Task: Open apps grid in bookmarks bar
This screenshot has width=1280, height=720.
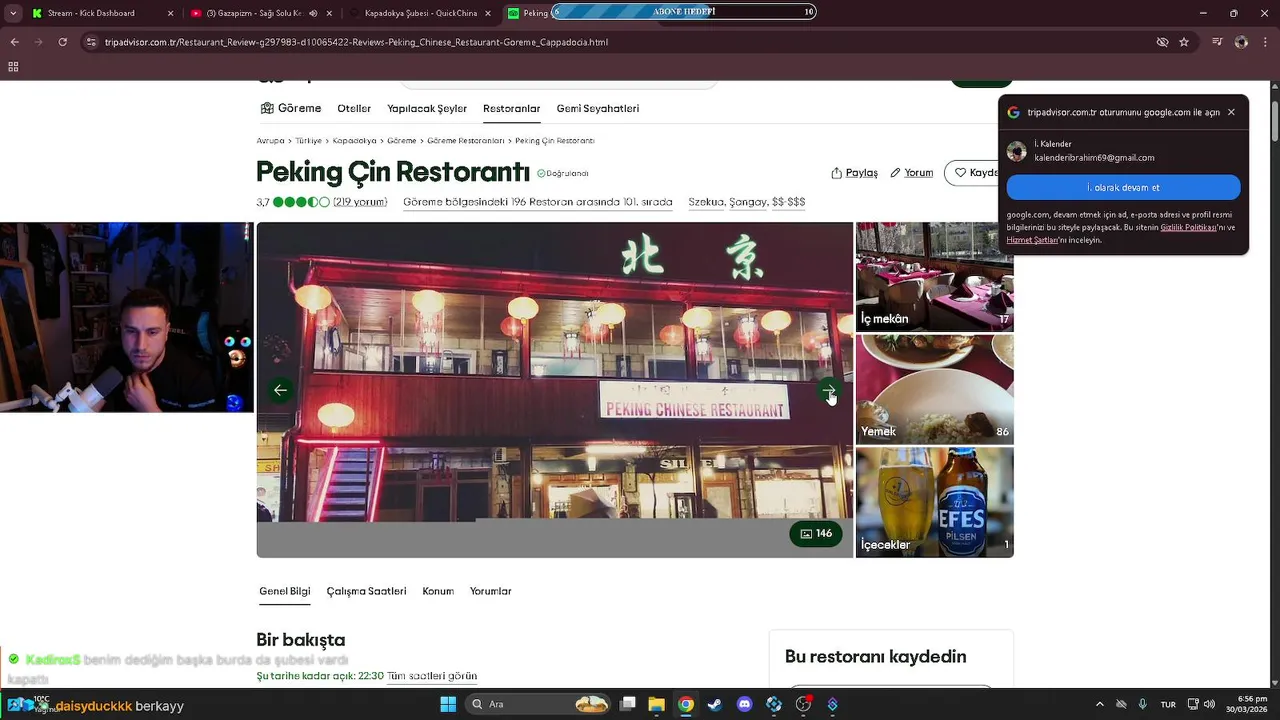Action: click(x=13, y=67)
